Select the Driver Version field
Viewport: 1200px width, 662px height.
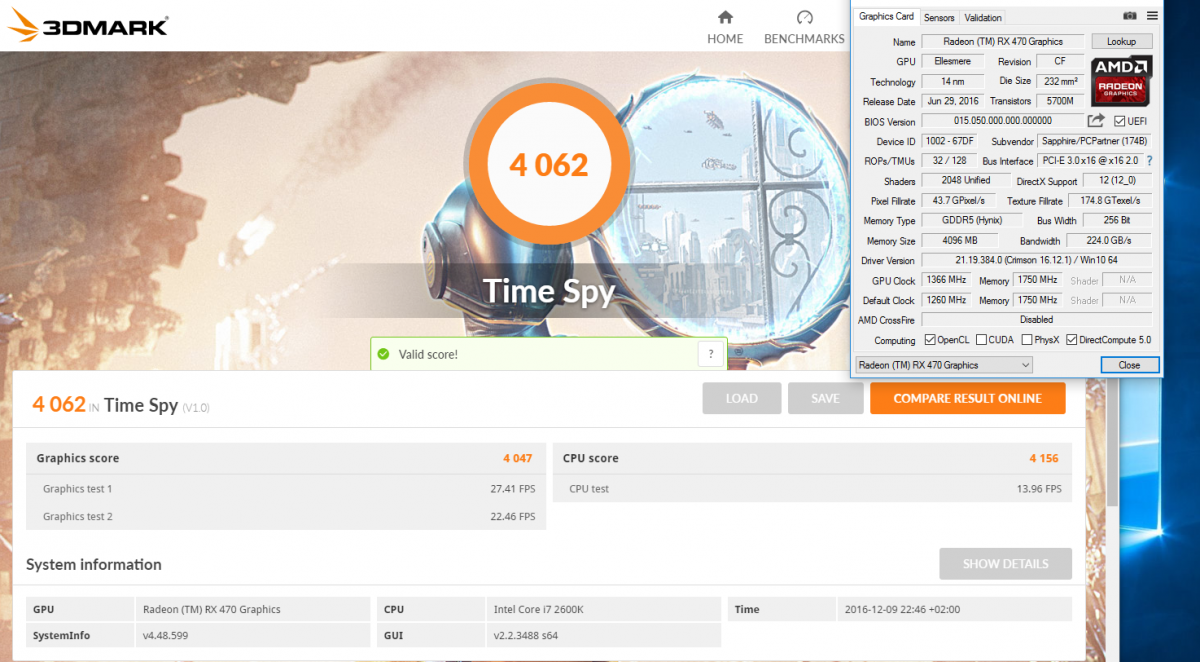[1035, 260]
